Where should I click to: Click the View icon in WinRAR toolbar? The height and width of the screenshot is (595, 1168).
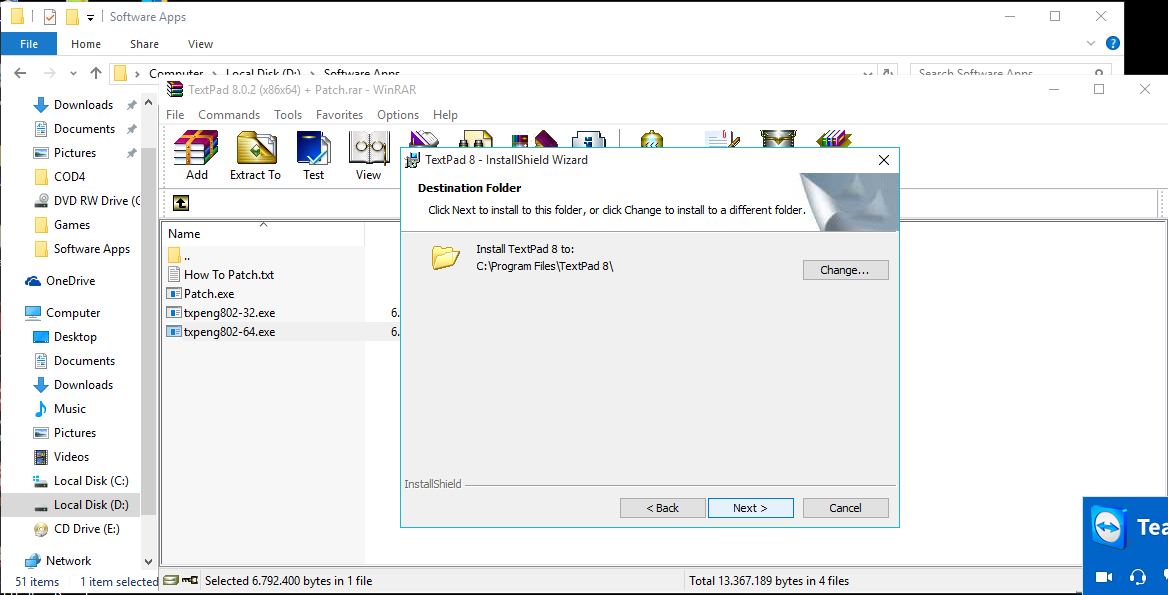point(369,155)
